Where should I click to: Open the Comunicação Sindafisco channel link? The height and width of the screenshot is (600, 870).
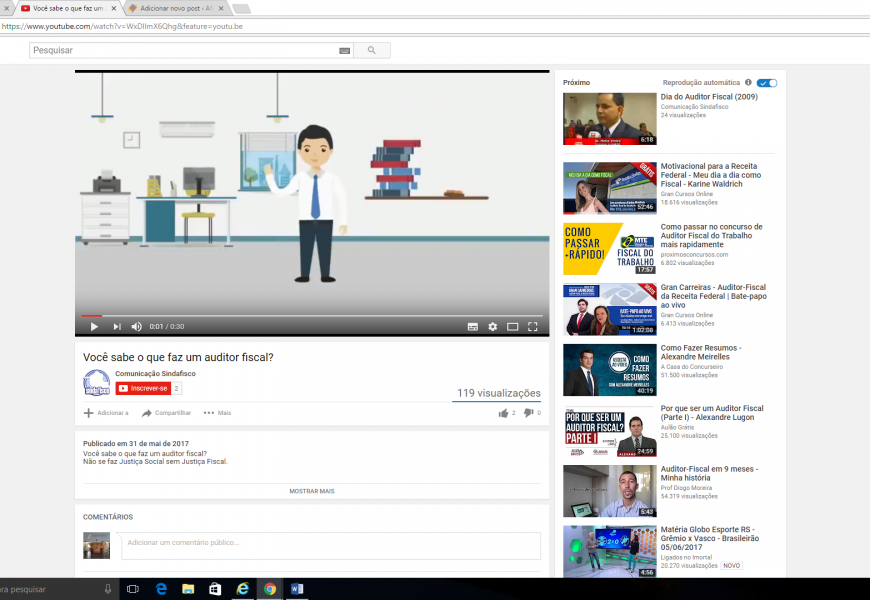click(x=155, y=373)
